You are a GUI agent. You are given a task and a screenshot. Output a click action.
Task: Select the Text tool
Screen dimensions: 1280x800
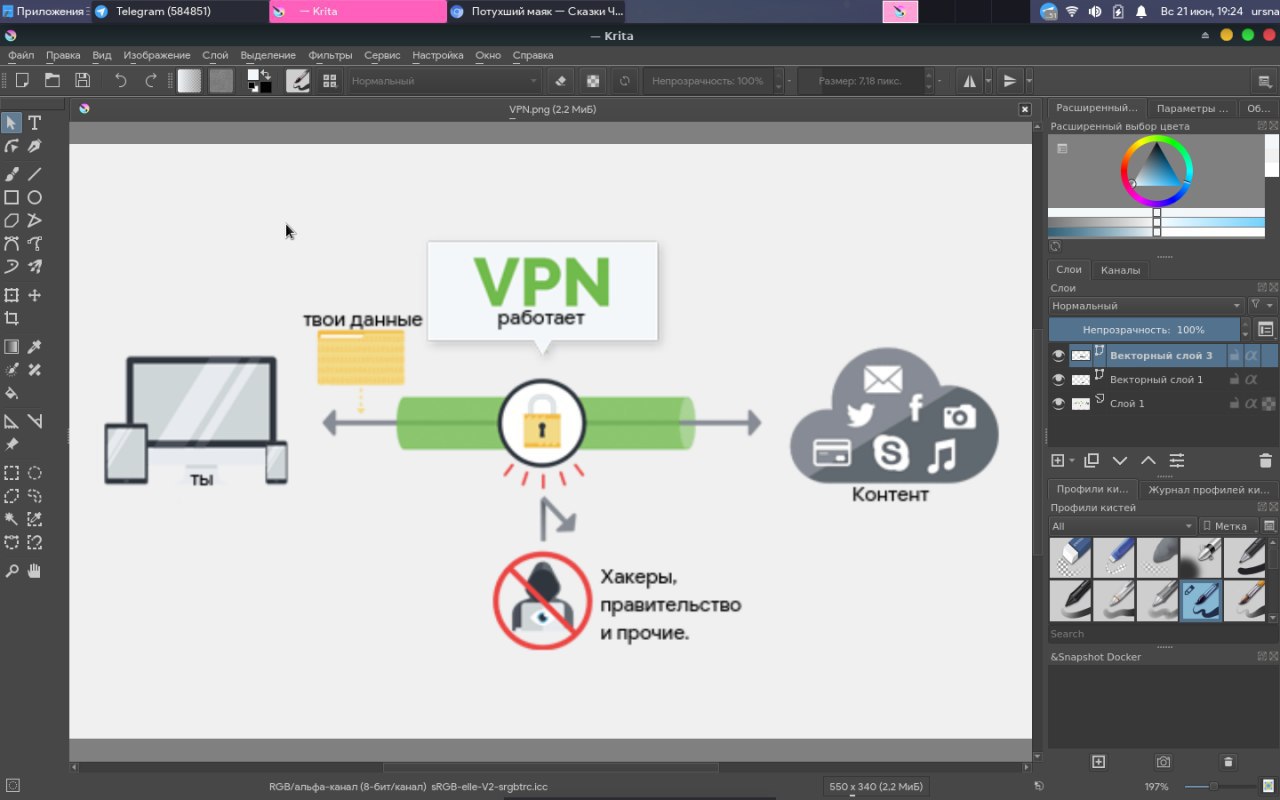click(x=34, y=122)
